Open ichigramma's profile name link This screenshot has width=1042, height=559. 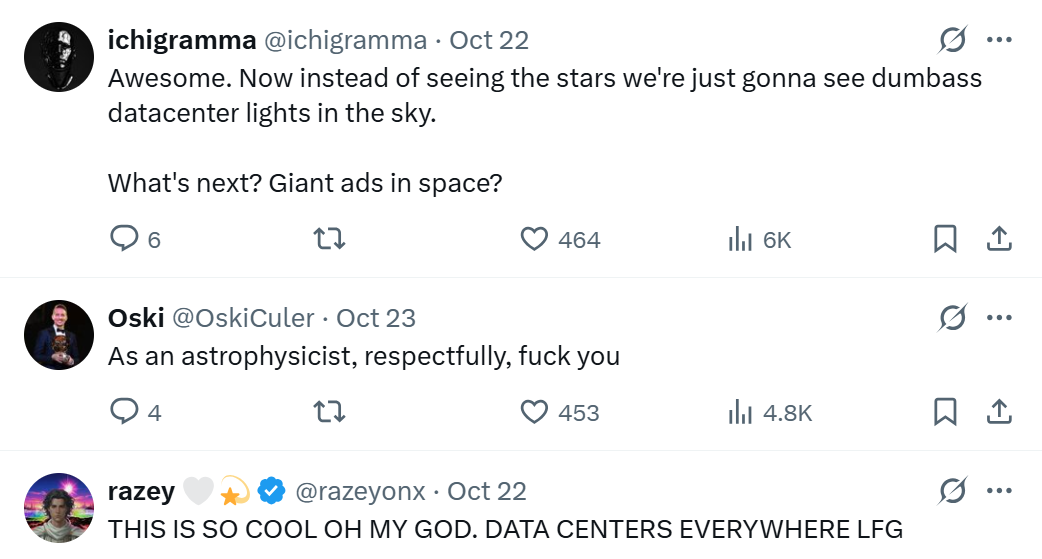(181, 40)
